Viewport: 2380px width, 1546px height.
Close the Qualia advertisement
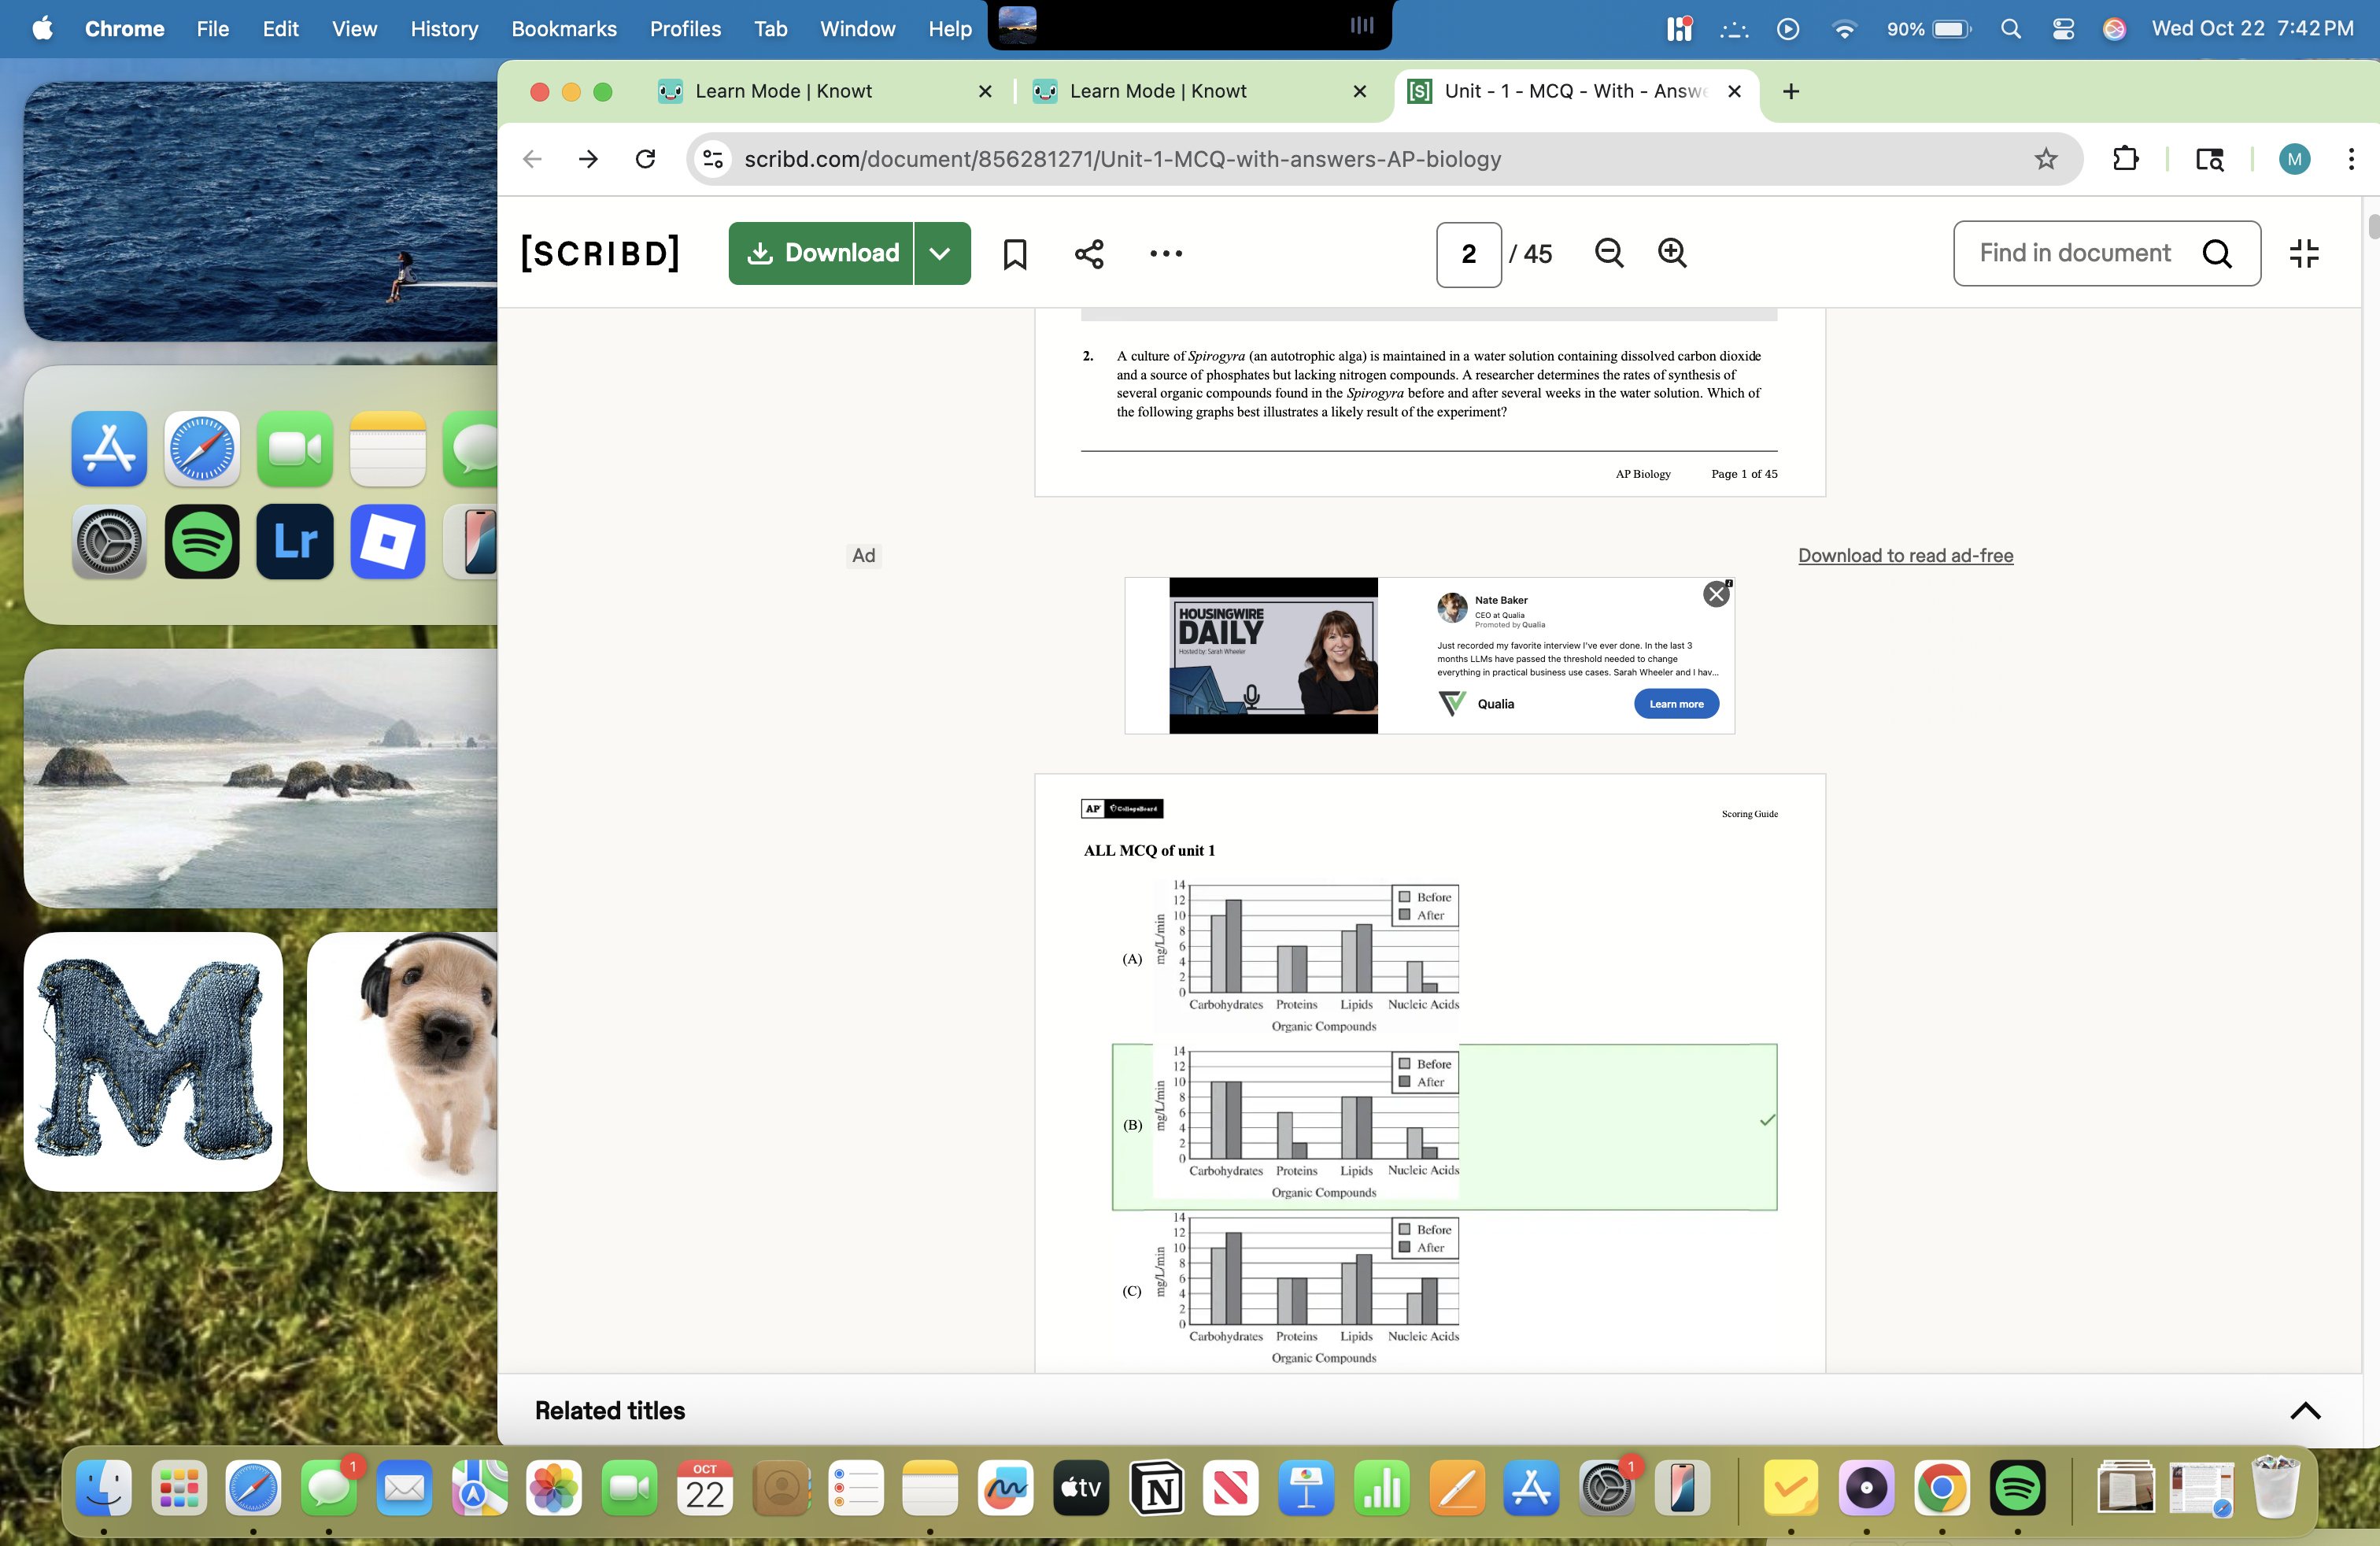[1716, 594]
